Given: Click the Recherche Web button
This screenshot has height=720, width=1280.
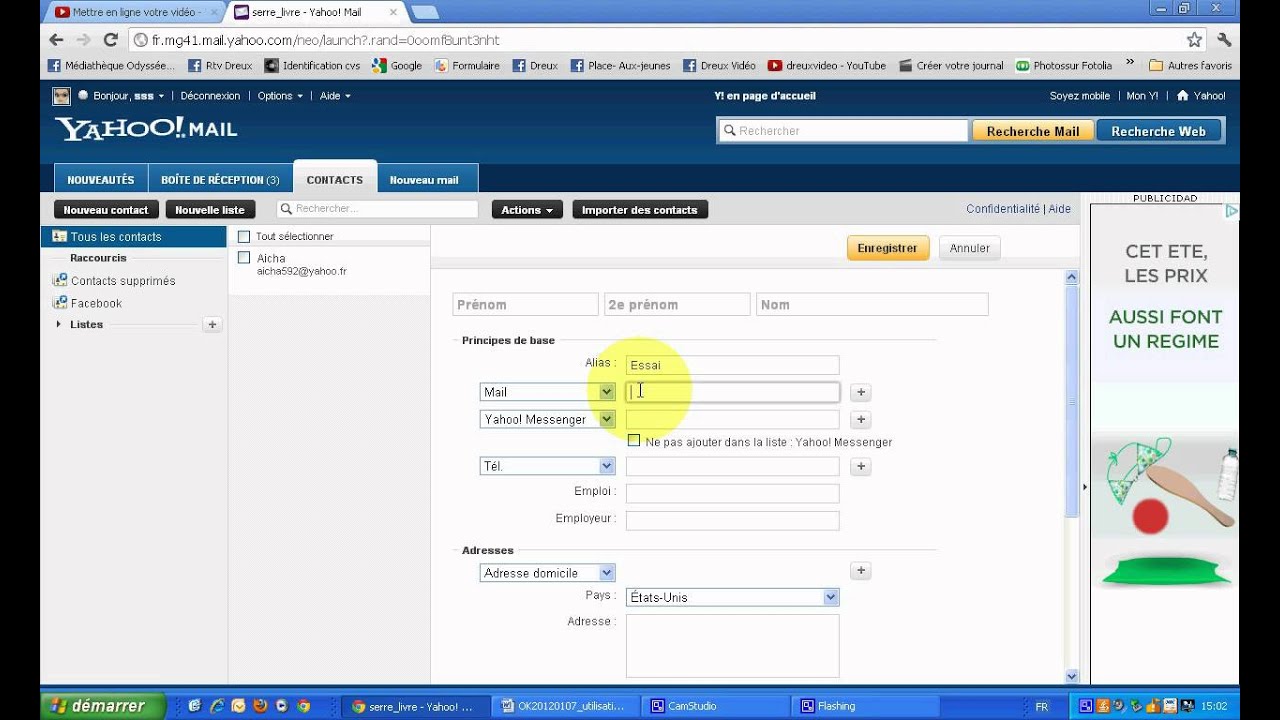Looking at the screenshot, I should coord(1159,131).
